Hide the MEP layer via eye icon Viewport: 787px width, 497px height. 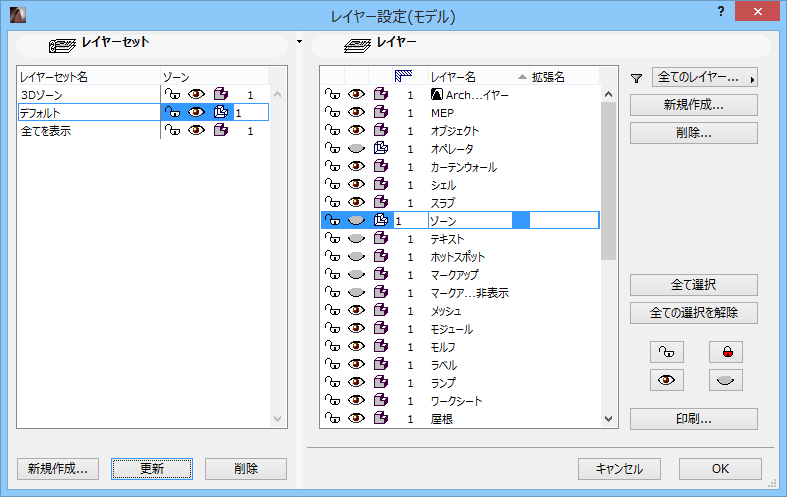356,112
